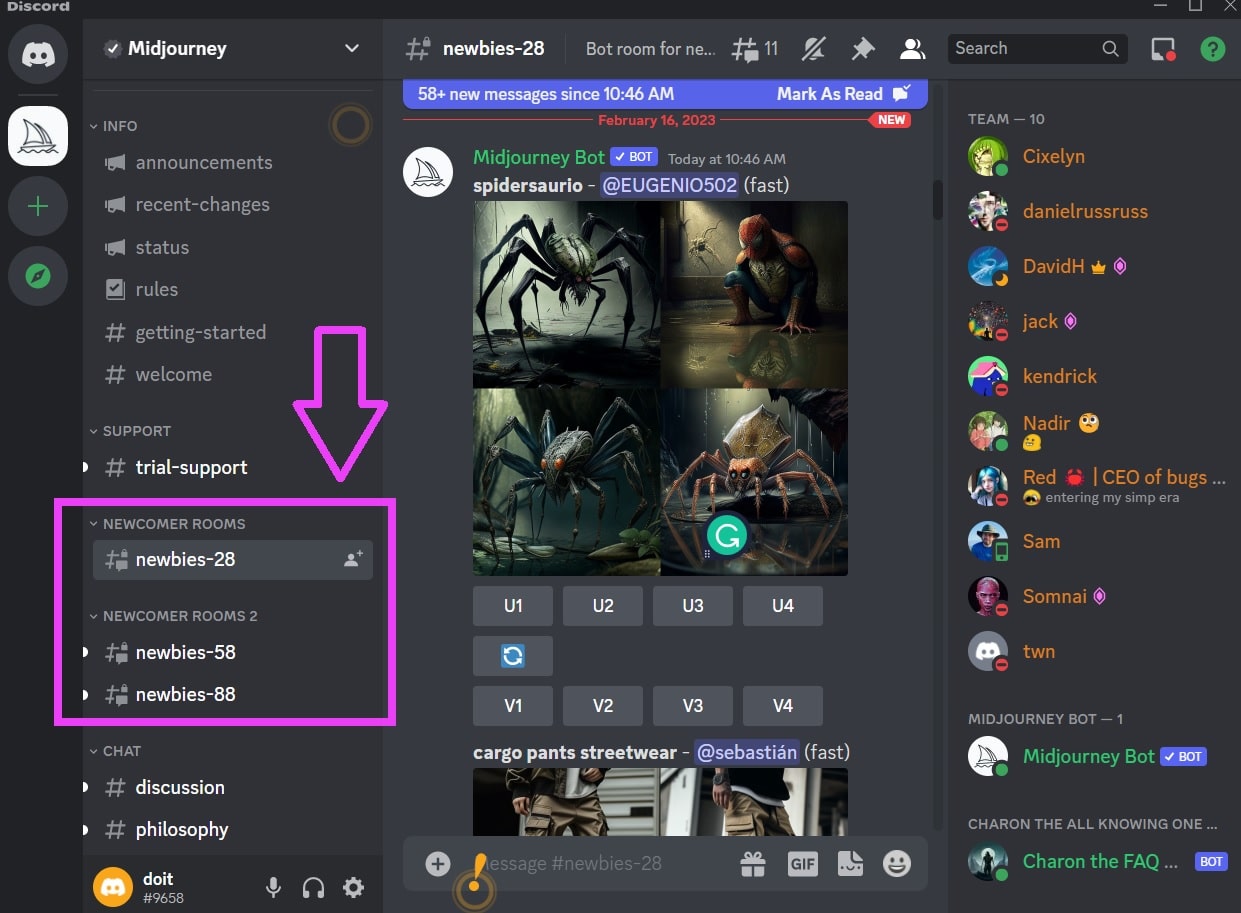Toggle notification settings bell icon
Viewport: 1241px width, 913px height.
[814, 48]
